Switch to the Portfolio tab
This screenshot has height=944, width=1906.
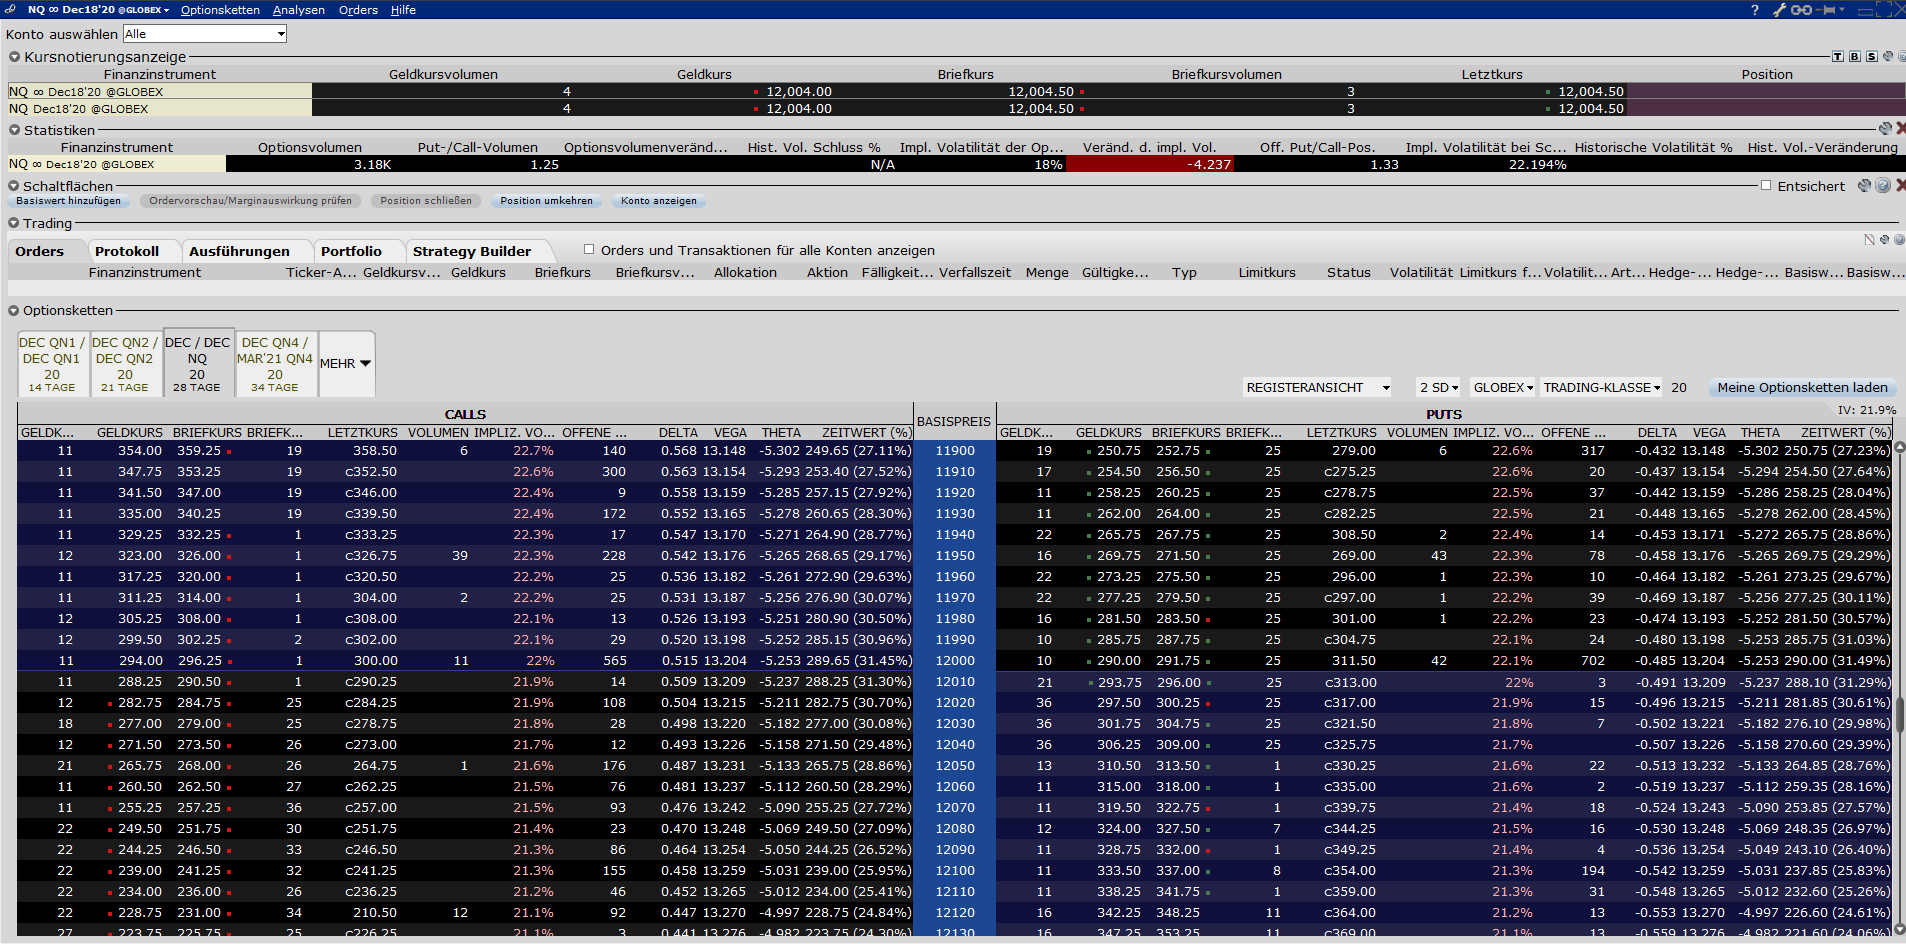(x=351, y=251)
